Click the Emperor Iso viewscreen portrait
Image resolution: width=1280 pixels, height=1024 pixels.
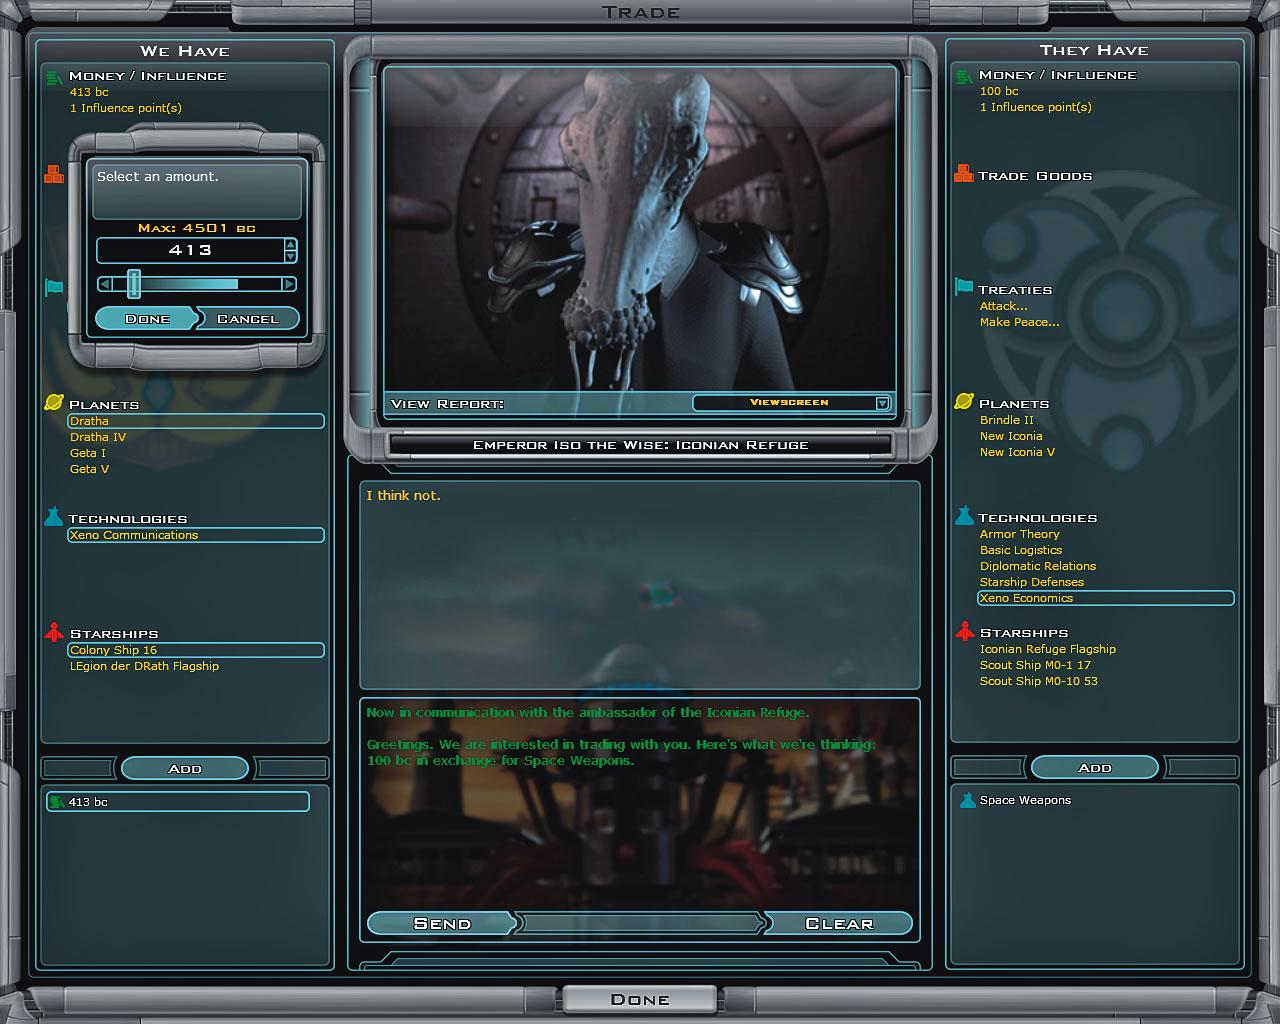coord(640,228)
